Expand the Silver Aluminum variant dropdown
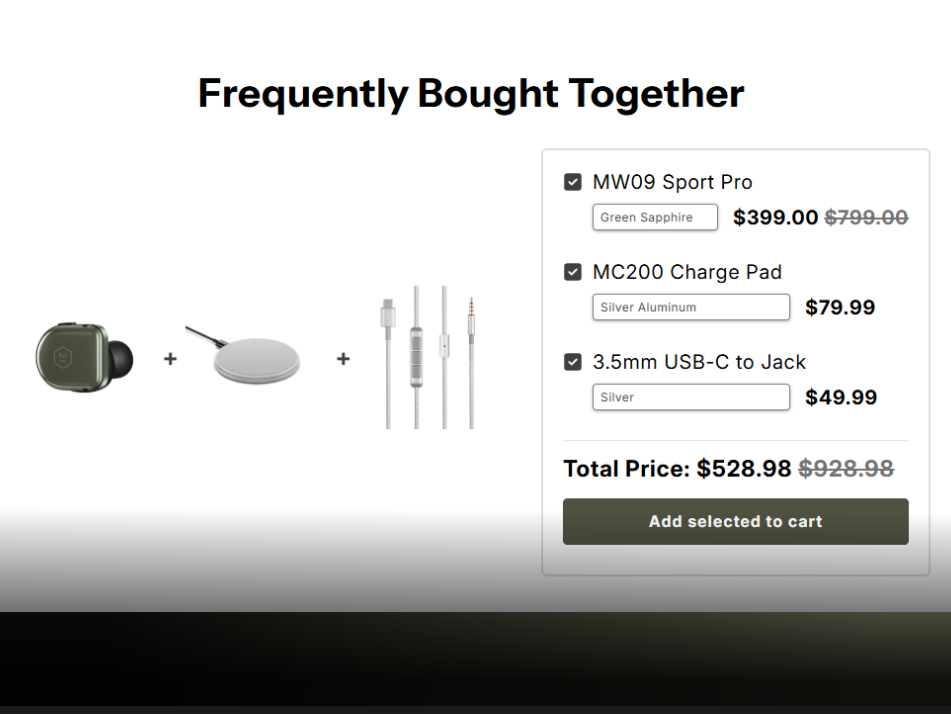 (691, 307)
